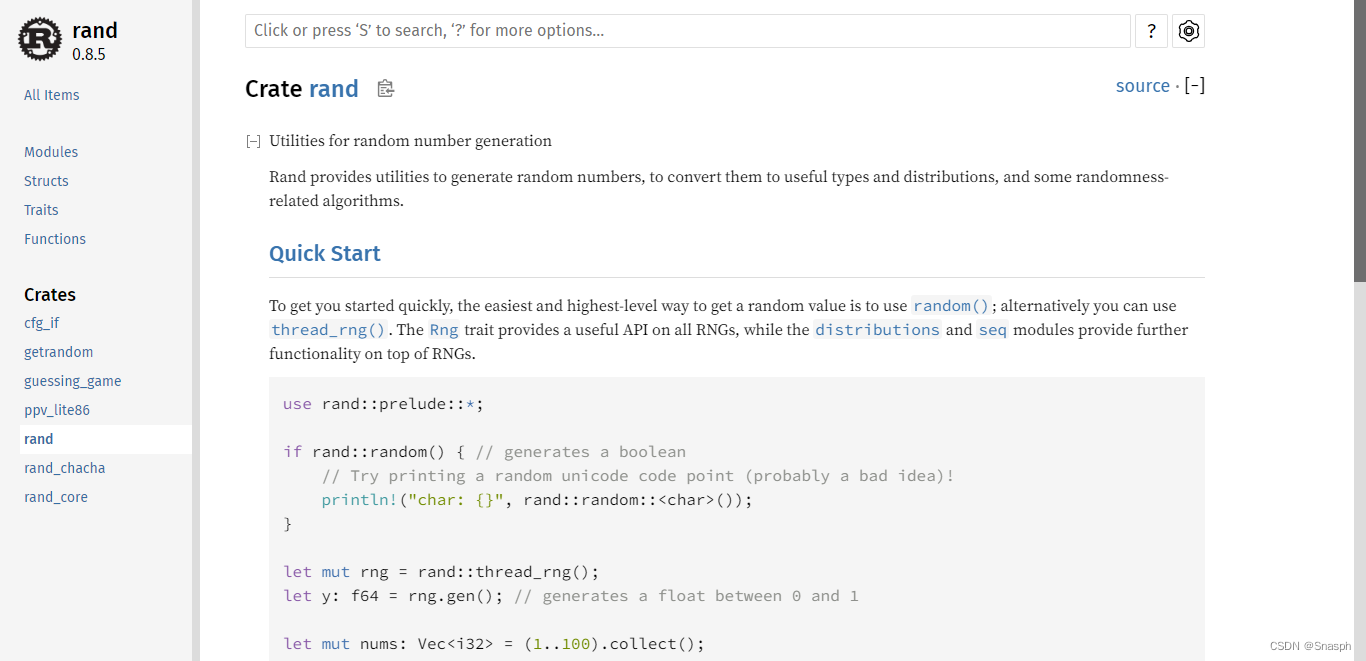Screen dimensions: 1366x661
Task: Open All Items in sidebar
Action: (x=52, y=95)
